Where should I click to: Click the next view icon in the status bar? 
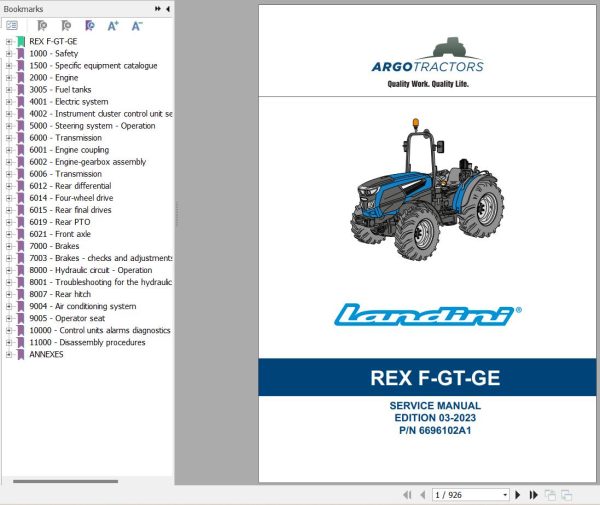pyautogui.click(x=566, y=495)
